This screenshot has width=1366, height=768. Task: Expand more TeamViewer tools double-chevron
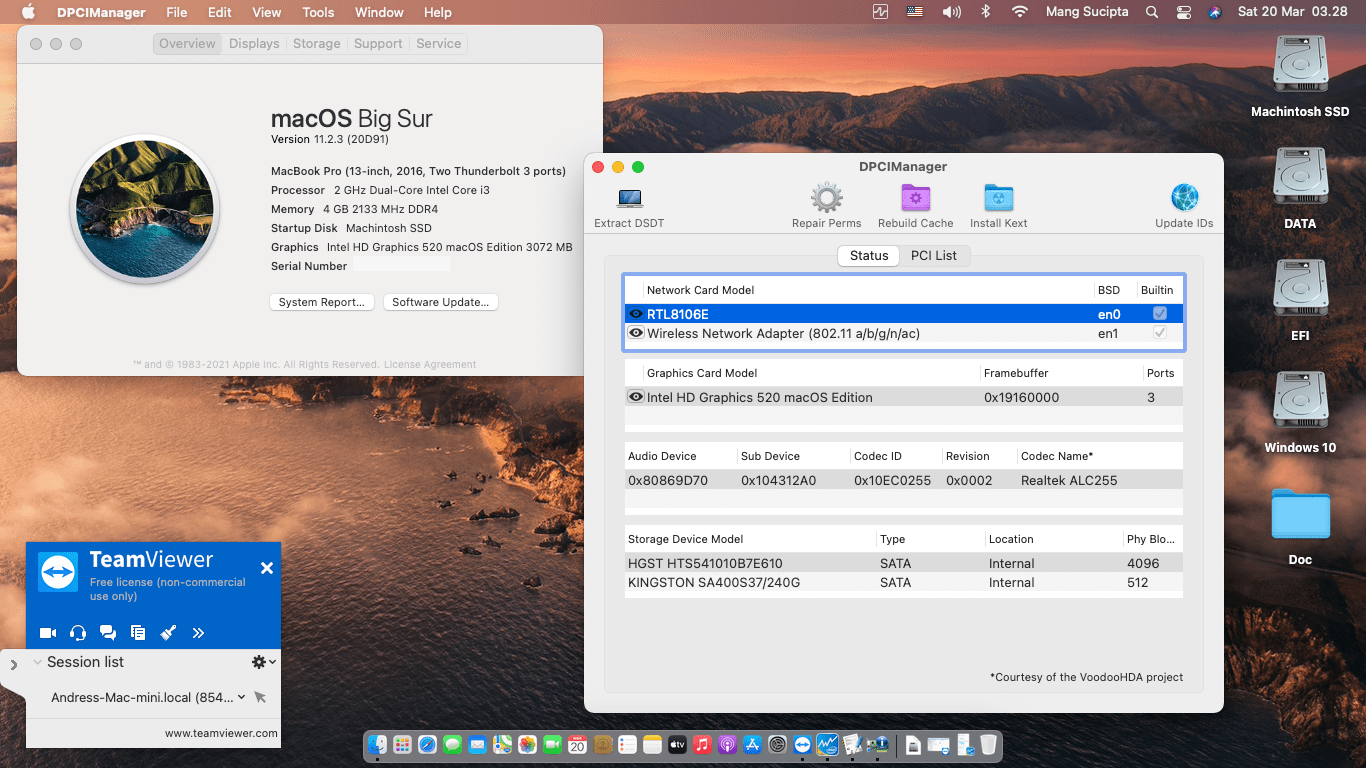point(198,633)
